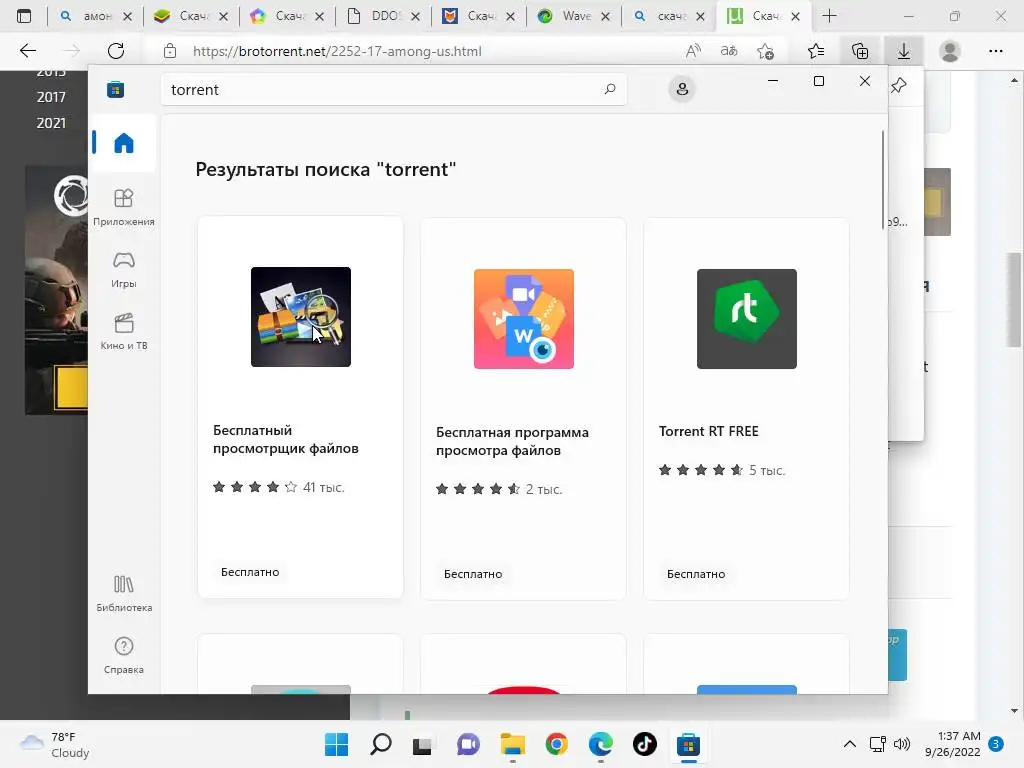The width and height of the screenshot is (1024, 768).
Task: Click Бесплатно under Бесплатный просмотрщик файлов
Action: pyautogui.click(x=250, y=572)
